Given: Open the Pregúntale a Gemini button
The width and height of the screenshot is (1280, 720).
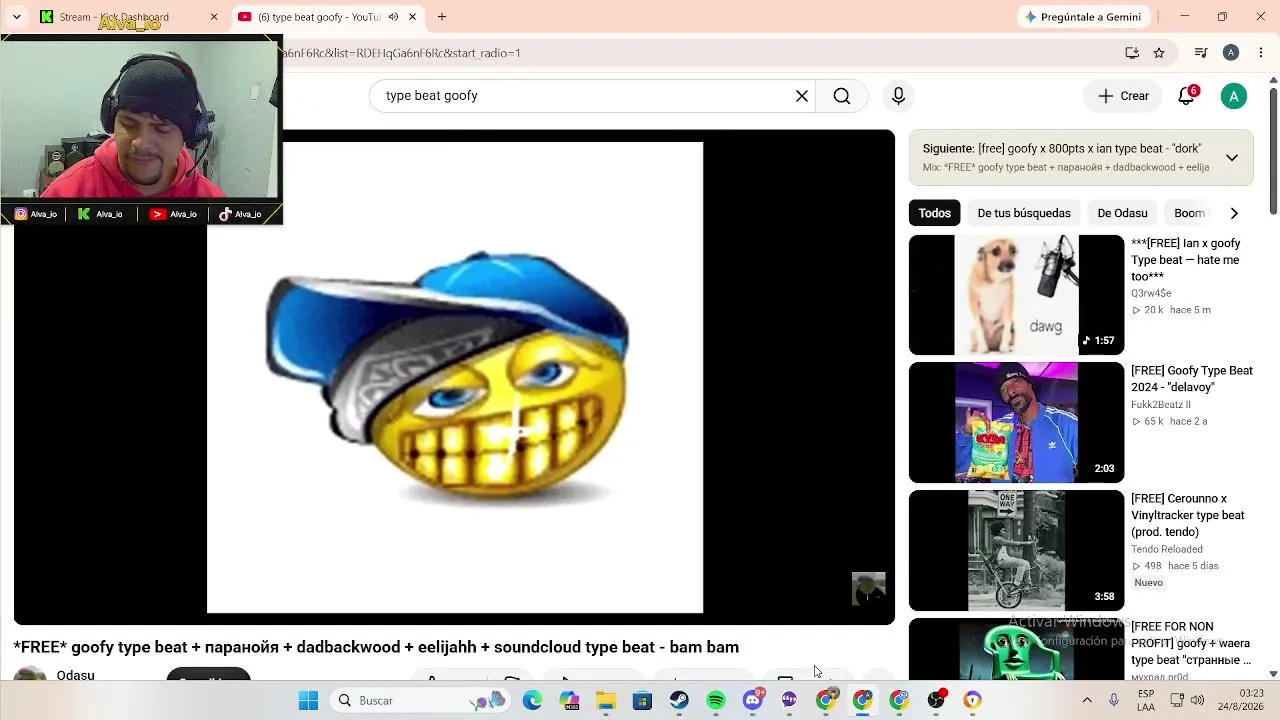Looking at the screenshot, I should coord(1083,17).
